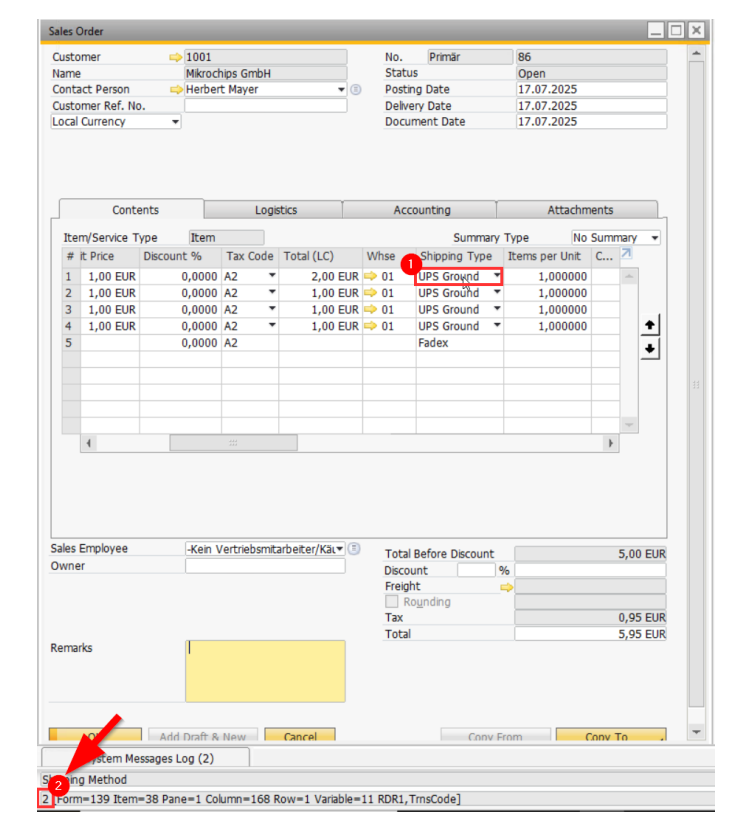Viewport: 738px width, 824px height.
Task: Click the warehouse link arrow in row 1
Action: point(371,277)
